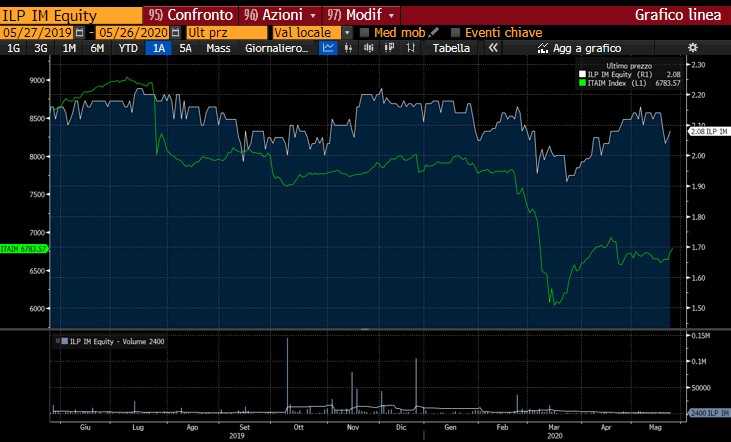Click the 9000 left axis value
The height and width of the screenshot is (442, 731).
(x=37, y=80)
